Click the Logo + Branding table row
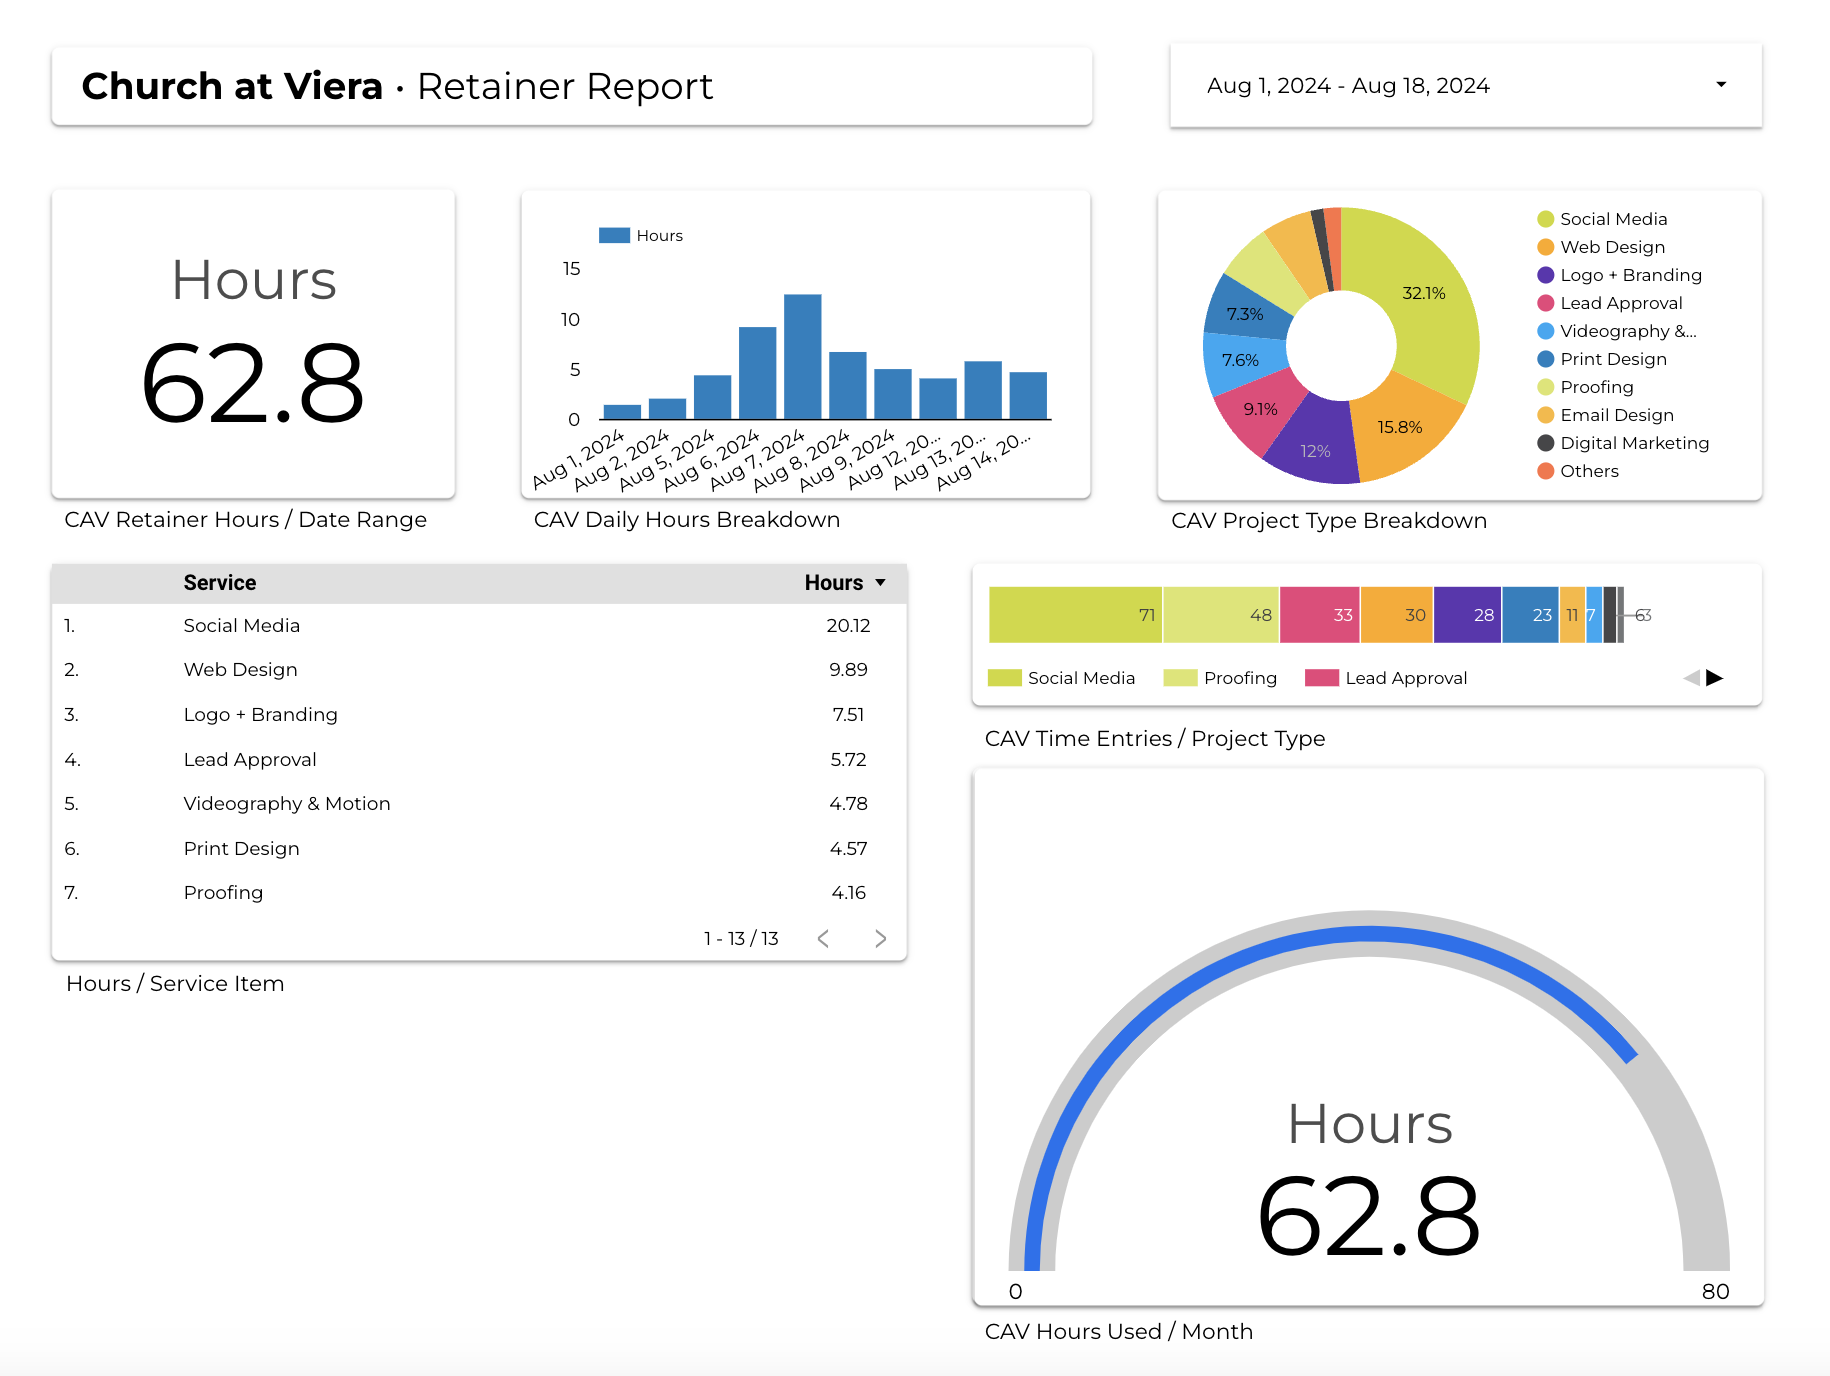 (479, 715)
